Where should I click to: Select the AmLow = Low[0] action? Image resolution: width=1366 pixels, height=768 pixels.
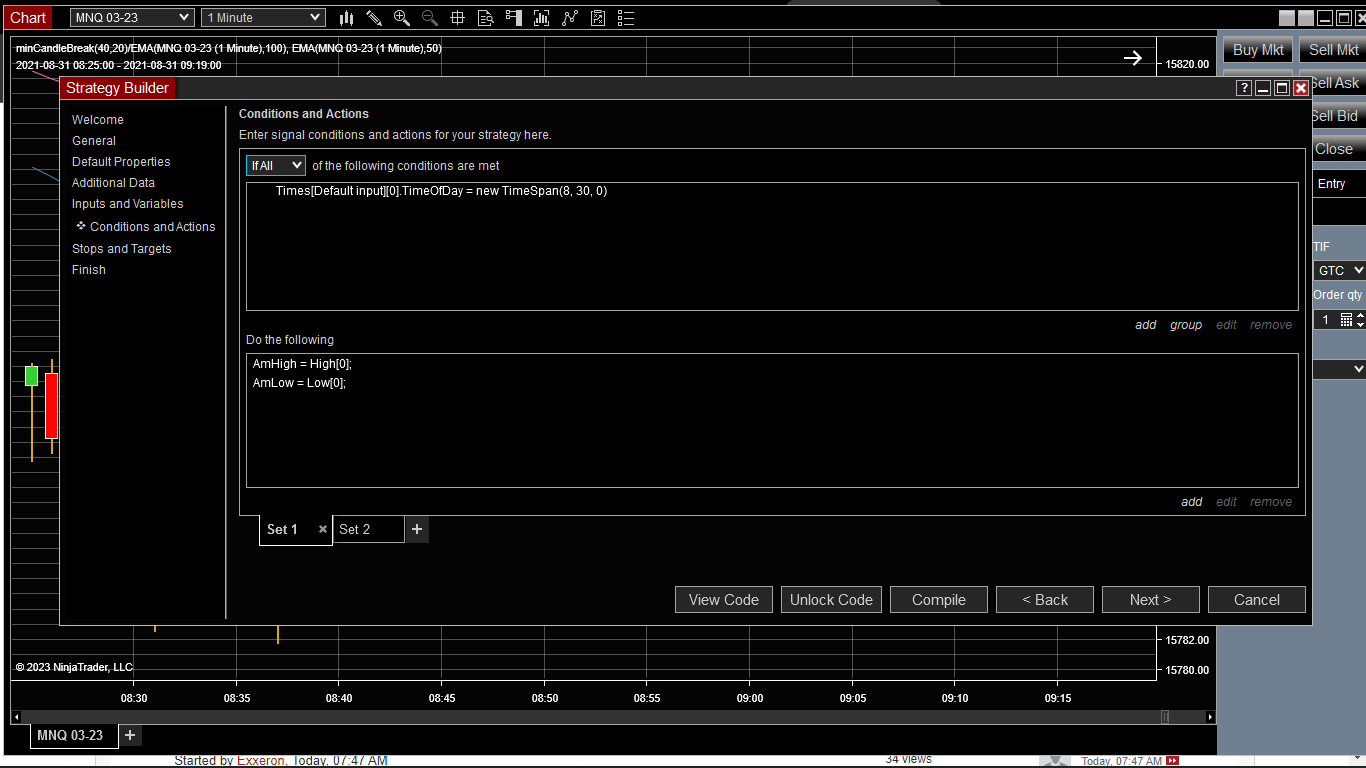299,383
